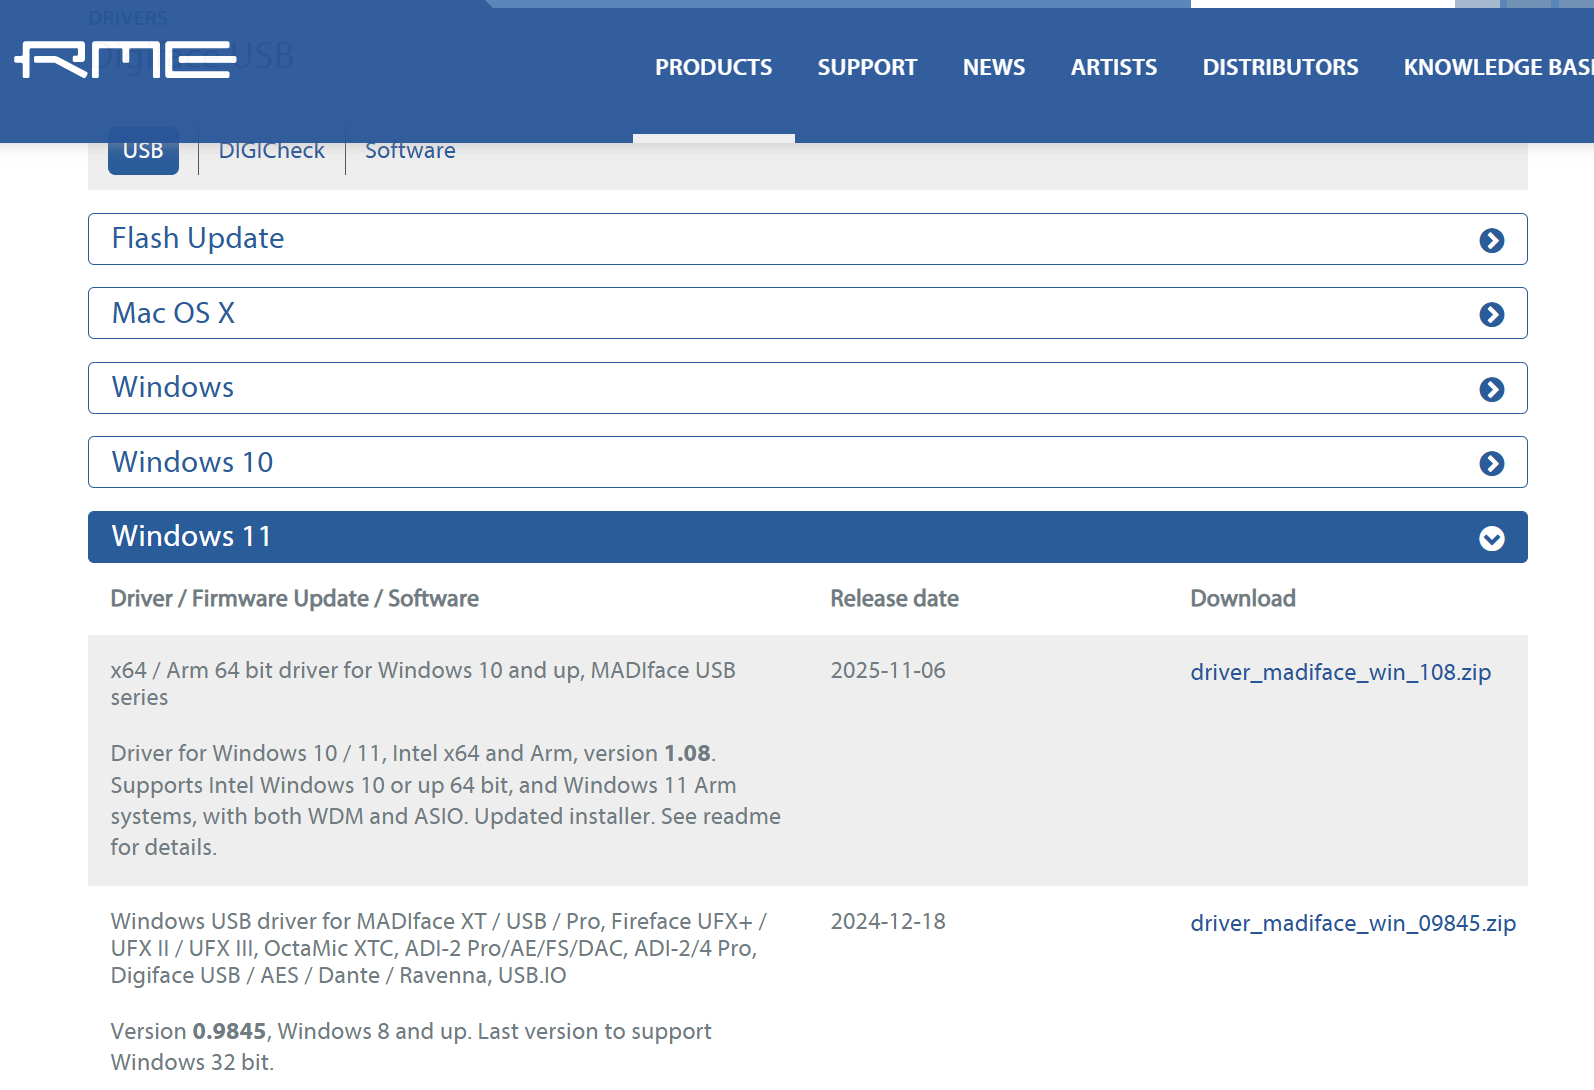Open the Artists navigation item
1594x1090 pixels.
1113,67
